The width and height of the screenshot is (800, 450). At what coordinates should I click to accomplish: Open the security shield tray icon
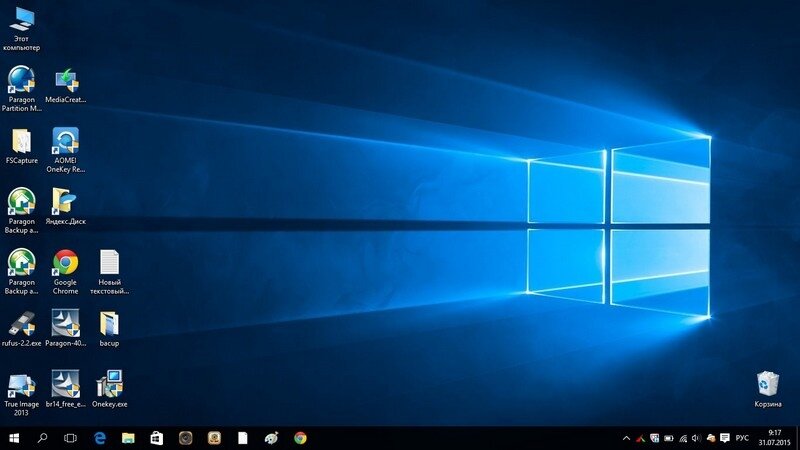655,438
